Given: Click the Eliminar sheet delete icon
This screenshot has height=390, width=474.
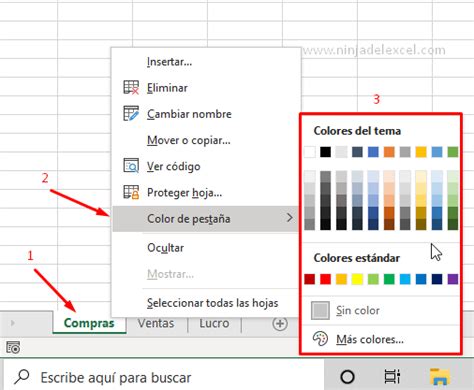Looking at the screenshot, I should 131,87.
